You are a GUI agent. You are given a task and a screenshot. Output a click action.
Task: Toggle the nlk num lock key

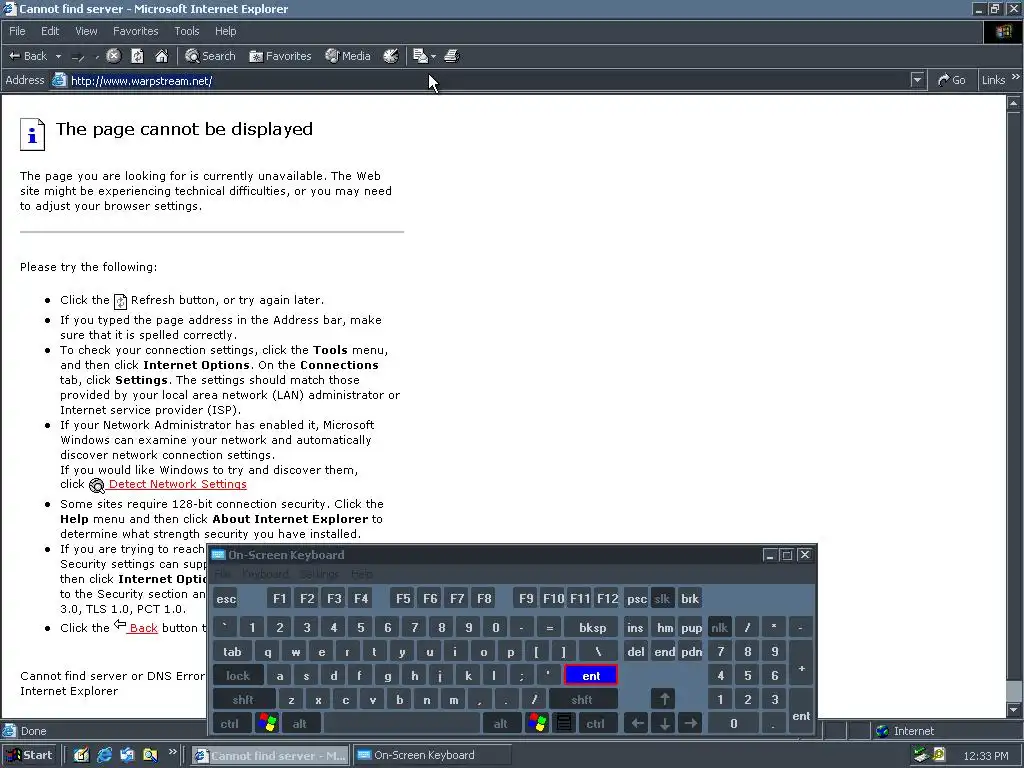[x=720, y=628]
